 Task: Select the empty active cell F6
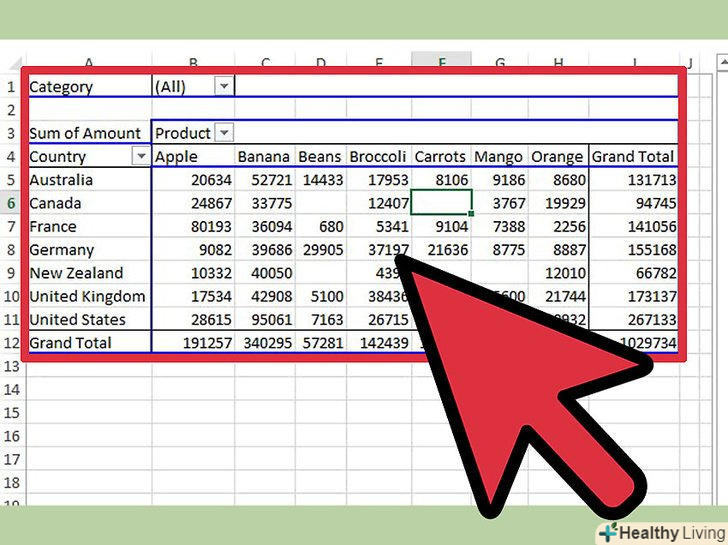point(440,203)
